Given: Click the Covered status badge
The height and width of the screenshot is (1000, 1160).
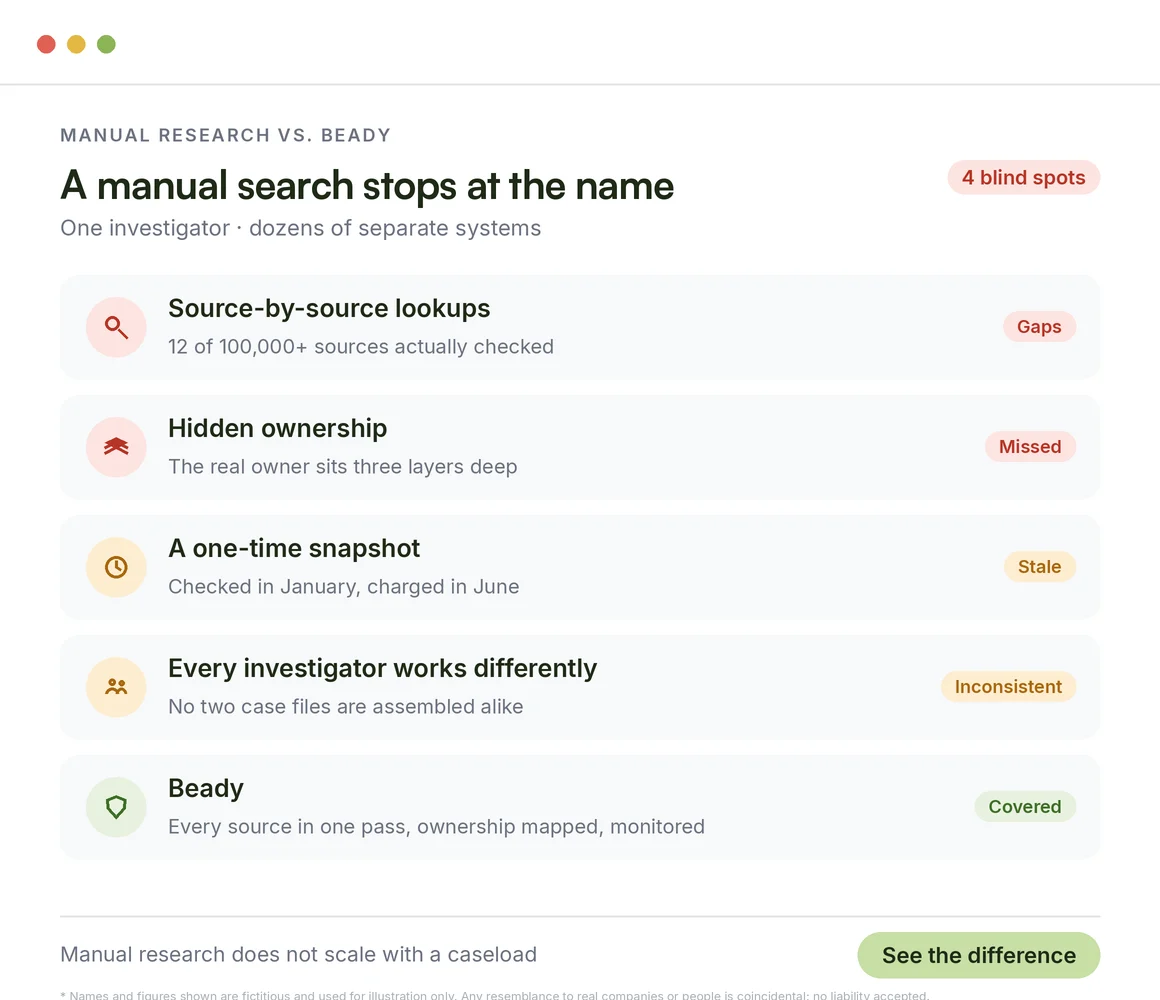Looking at the screenshot, I should click(1025, 806).
